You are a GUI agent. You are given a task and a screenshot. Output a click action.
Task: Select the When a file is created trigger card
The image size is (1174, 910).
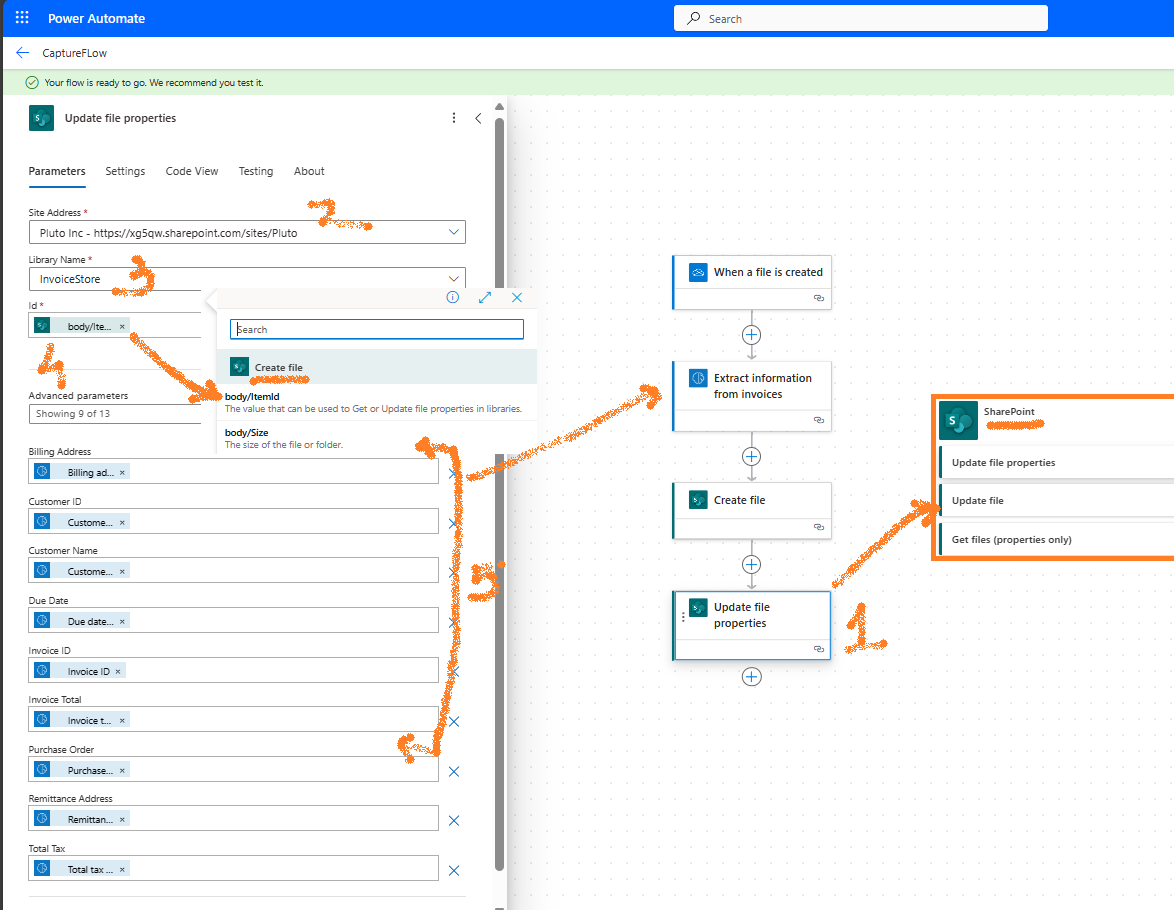click(x=752, y=282)
